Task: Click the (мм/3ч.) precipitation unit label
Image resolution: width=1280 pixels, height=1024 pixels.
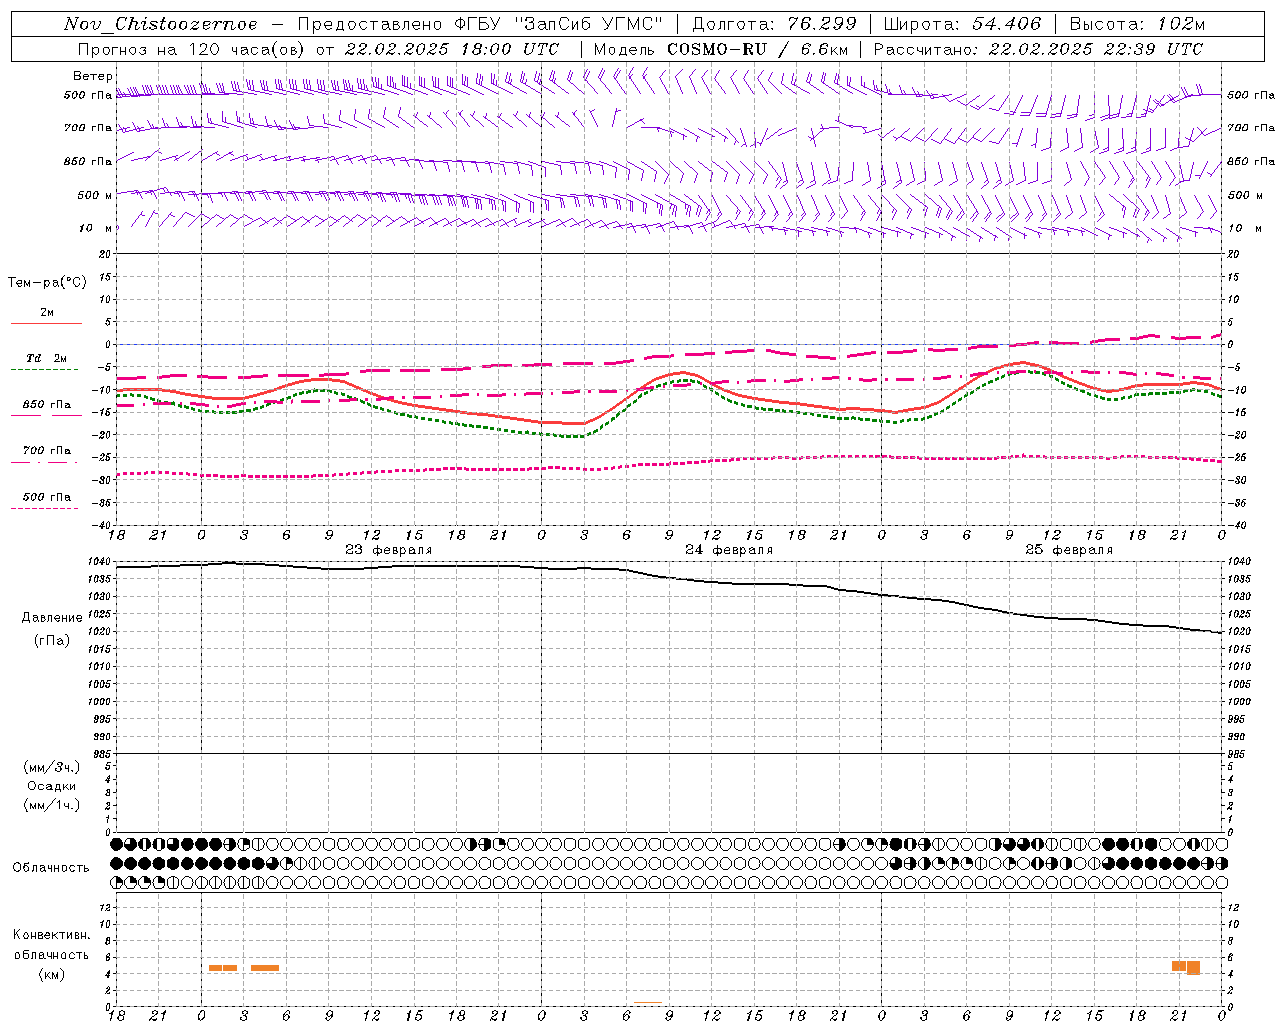Action: [x=51, y=767]
